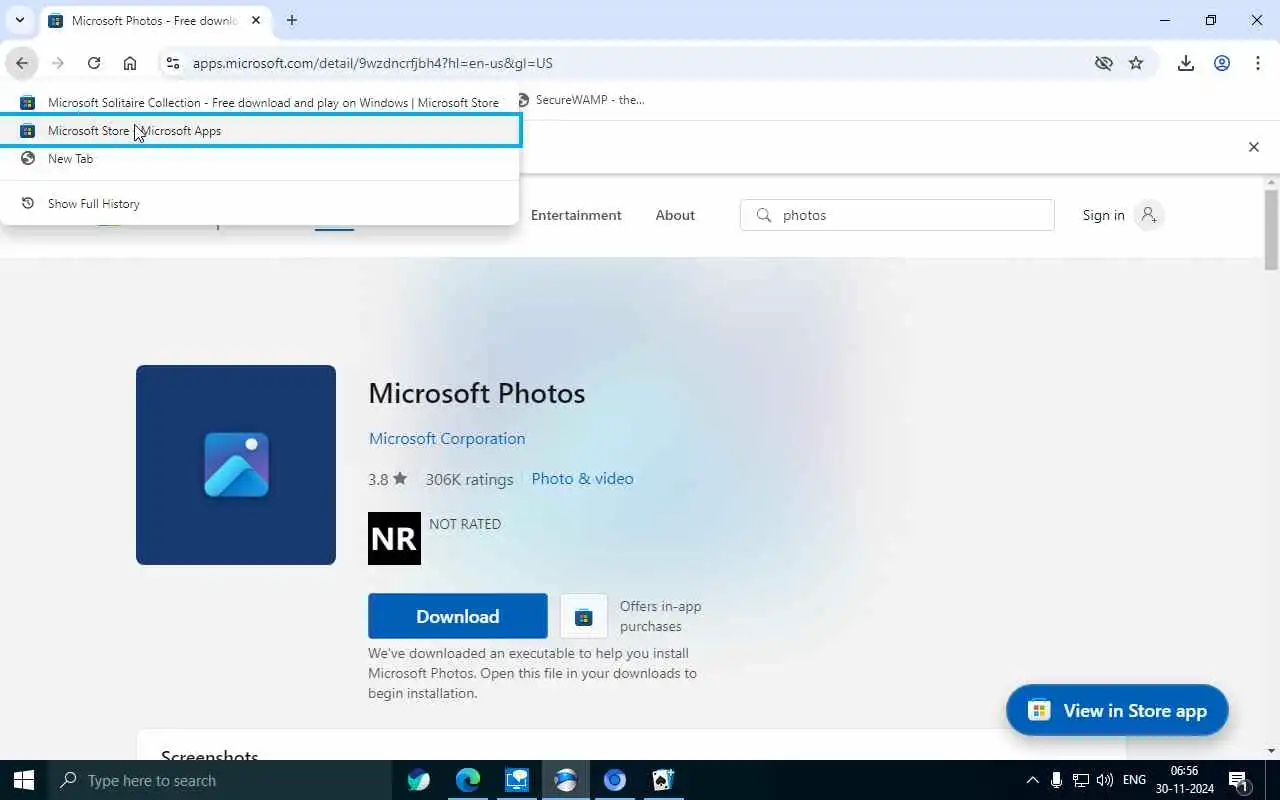Choose New Tab history entry

click(260, 158)
